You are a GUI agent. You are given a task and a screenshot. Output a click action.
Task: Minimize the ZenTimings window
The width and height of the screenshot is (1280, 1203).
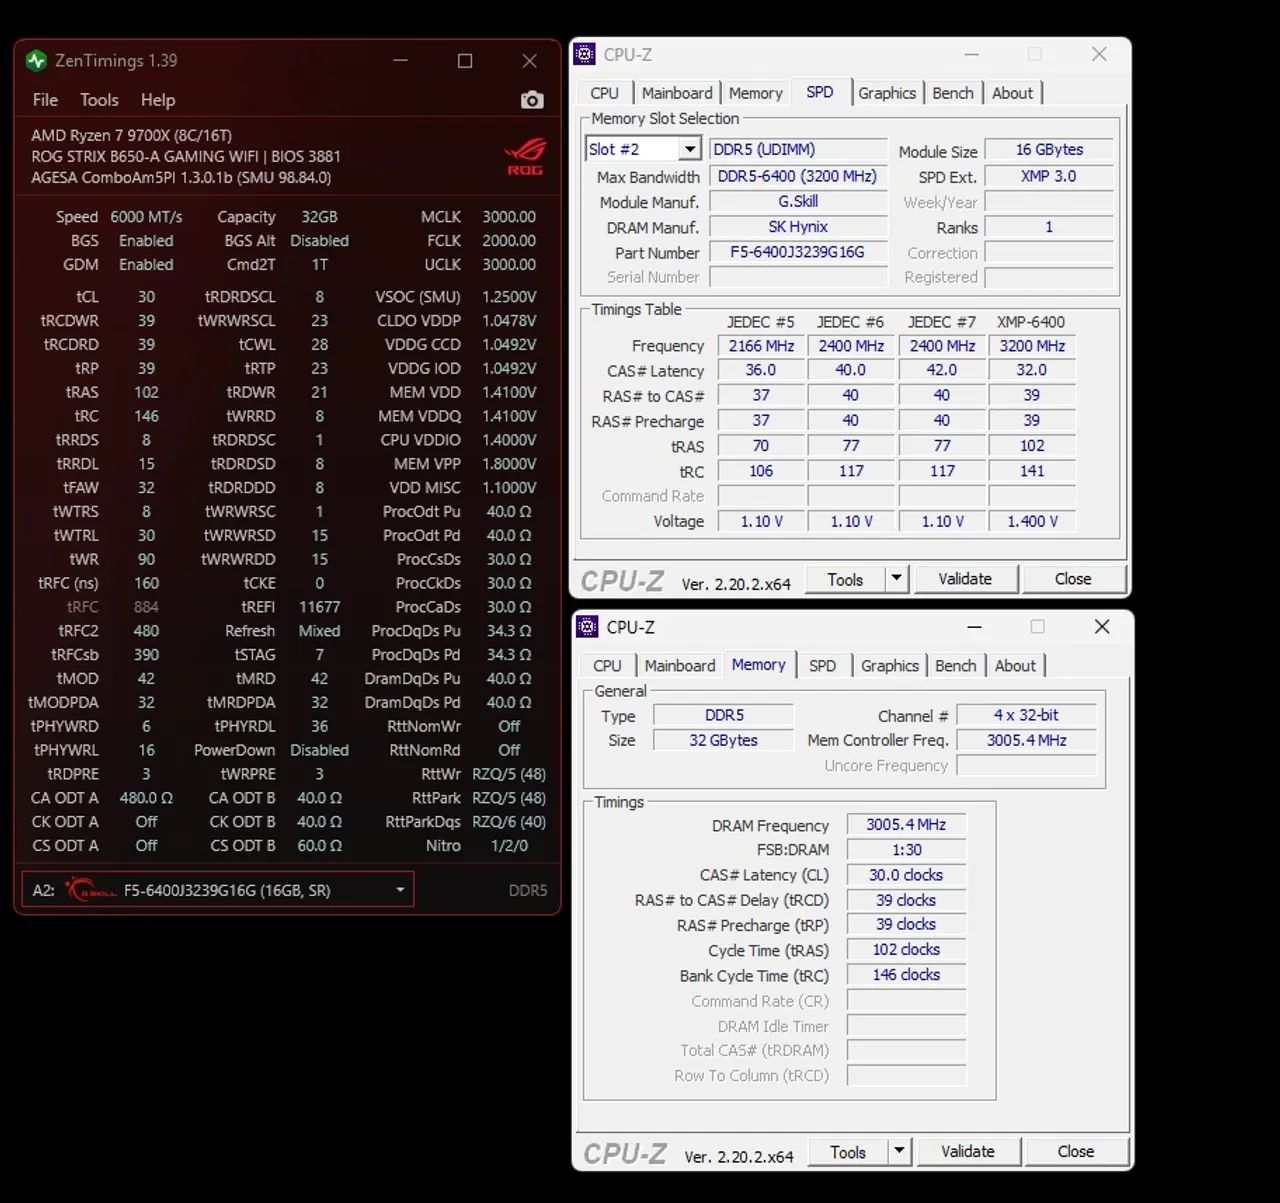click(x=401, y=61)
